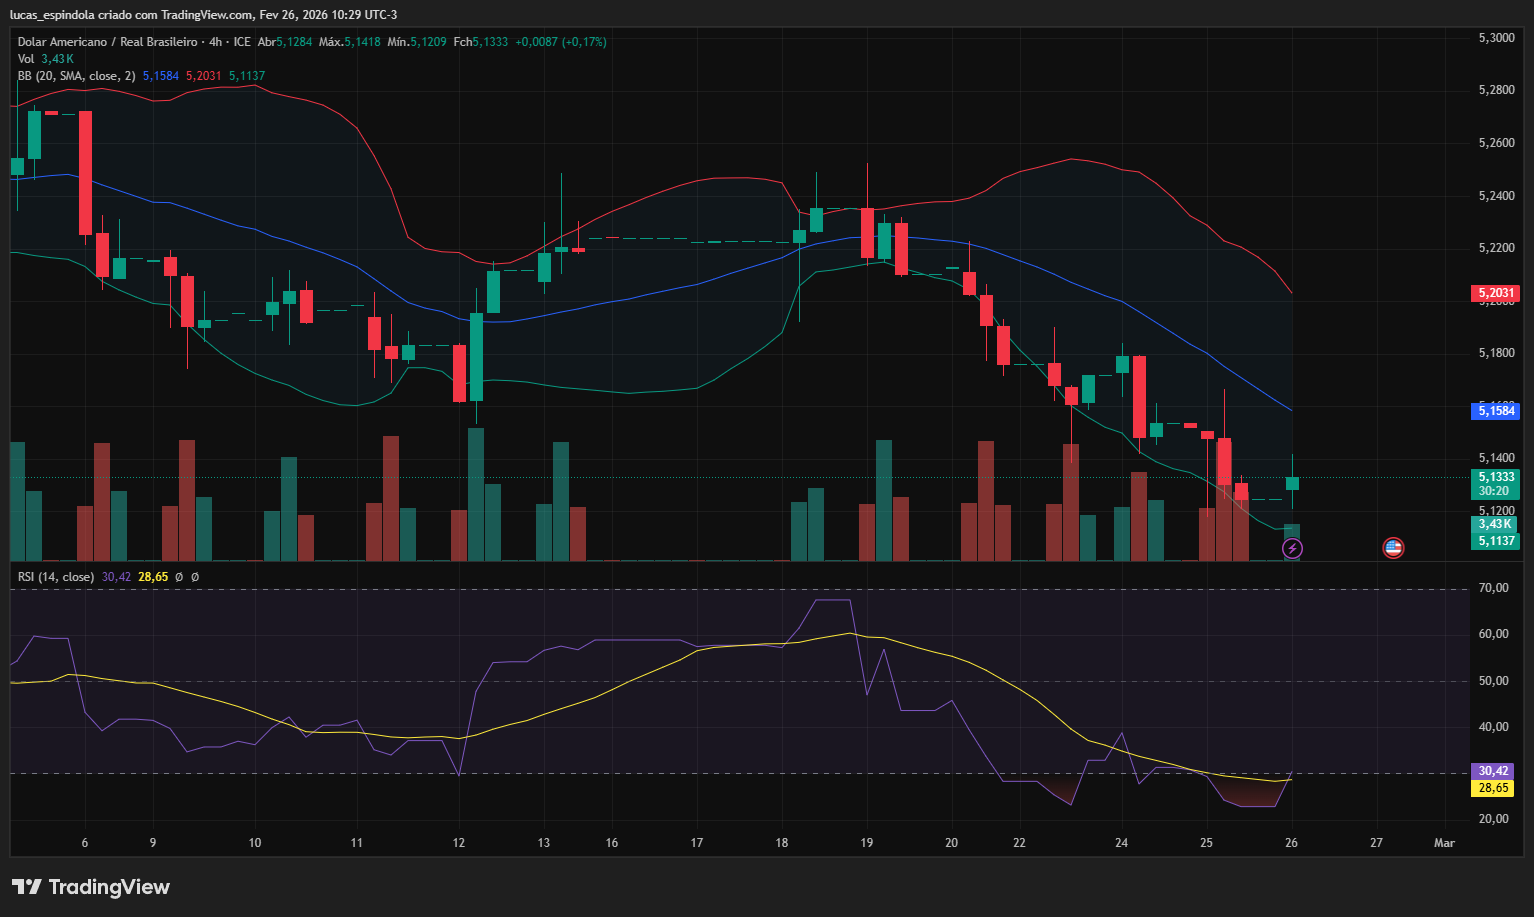Click the 5,1333 current price countdown label
The width and height of the screenshot is (1534, 917).
click(1495, 484)
